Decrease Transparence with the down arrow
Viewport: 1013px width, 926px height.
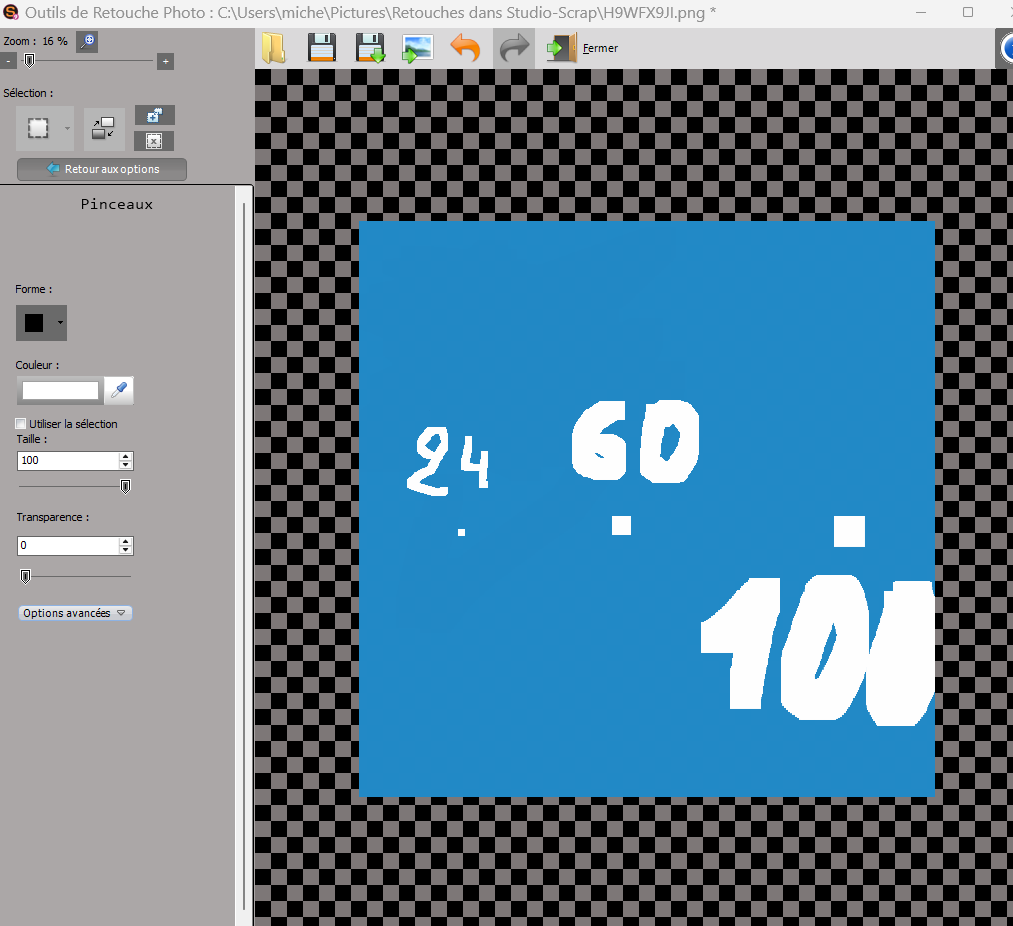[126, 551]
